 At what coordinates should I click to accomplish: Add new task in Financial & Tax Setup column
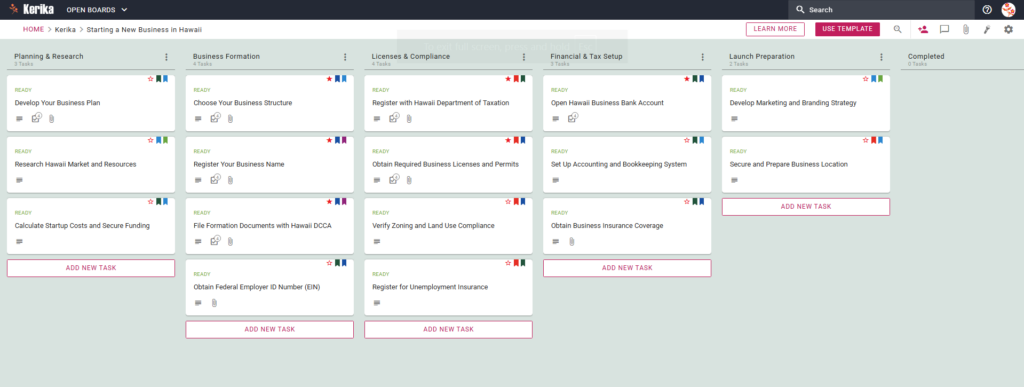point(627,268)
